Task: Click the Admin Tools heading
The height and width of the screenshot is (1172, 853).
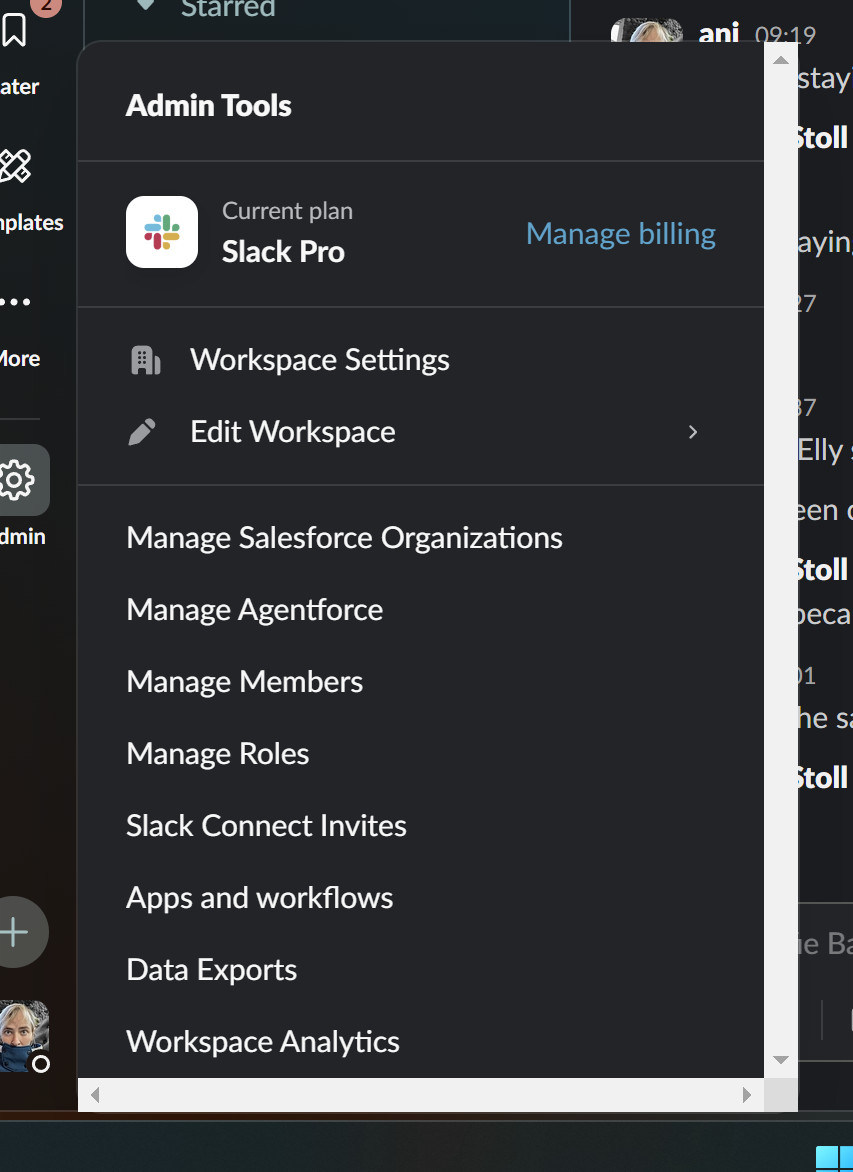Action: [x=209, y=105]
